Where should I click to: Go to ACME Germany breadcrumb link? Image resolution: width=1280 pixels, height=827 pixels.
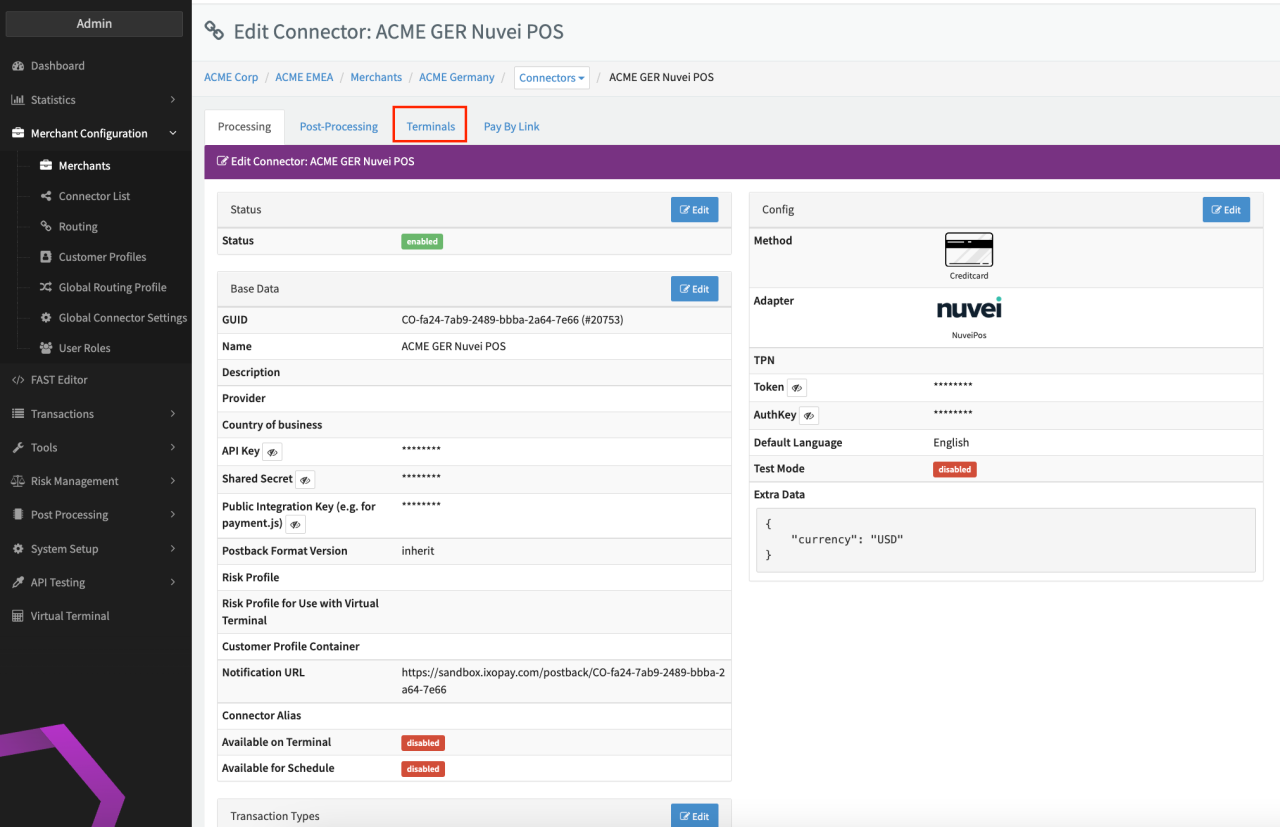(x=456, y=77)
